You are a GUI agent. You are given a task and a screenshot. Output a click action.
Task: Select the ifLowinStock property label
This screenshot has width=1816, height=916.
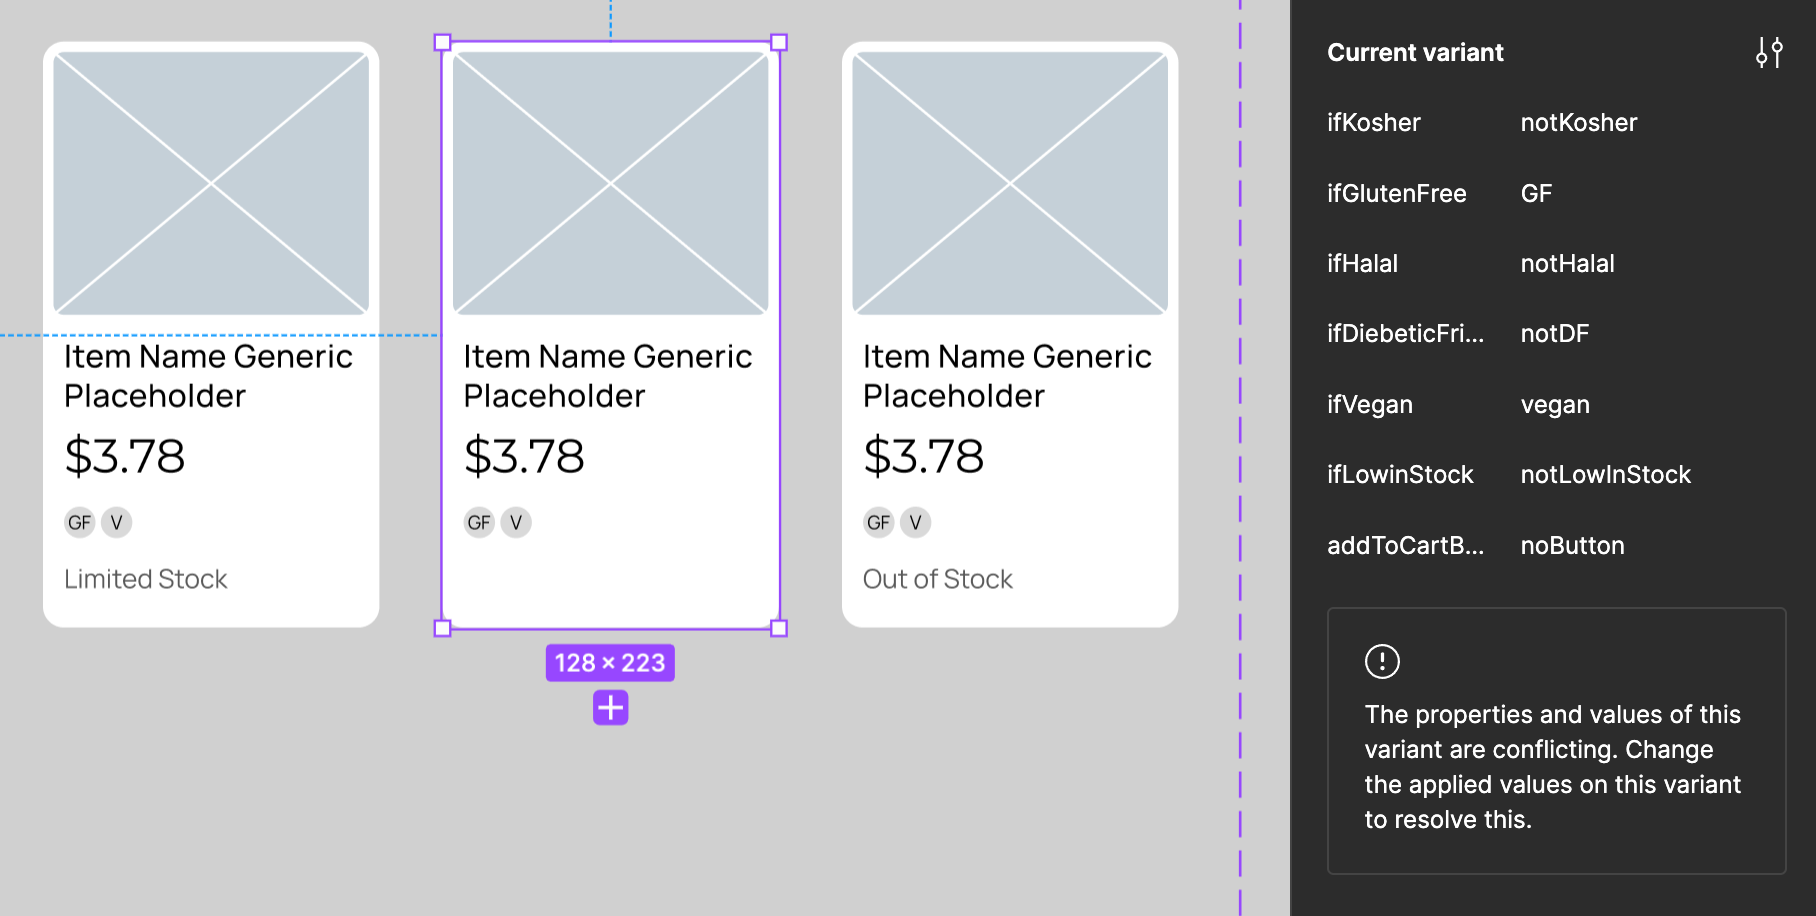[1400, 475]
